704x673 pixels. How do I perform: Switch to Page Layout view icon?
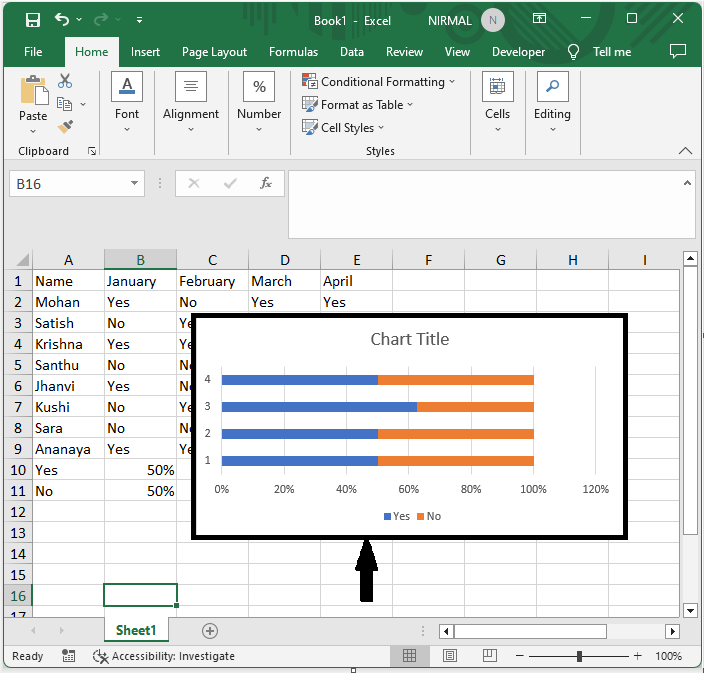tap(449, 655)
